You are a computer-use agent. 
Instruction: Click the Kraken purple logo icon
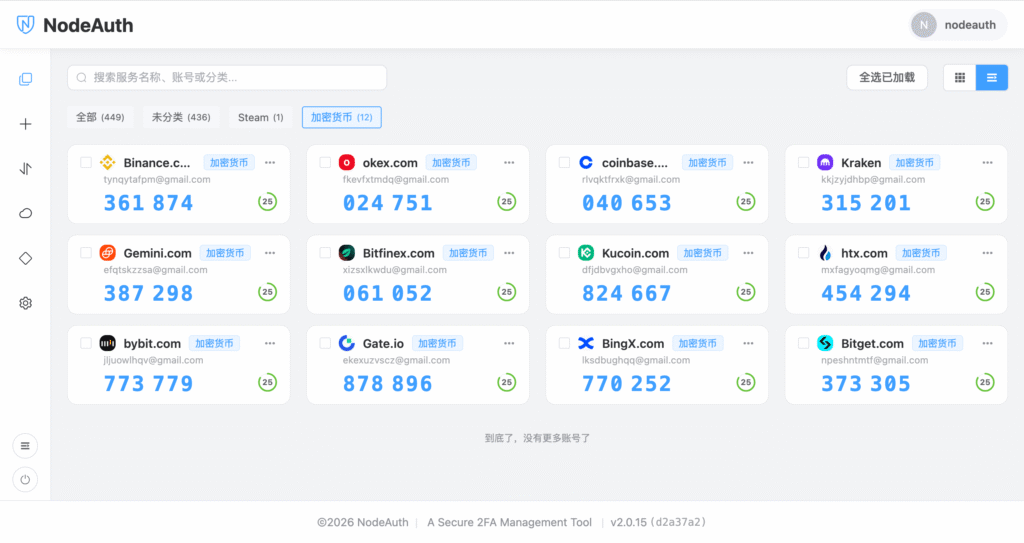click(x=825, y=162)
